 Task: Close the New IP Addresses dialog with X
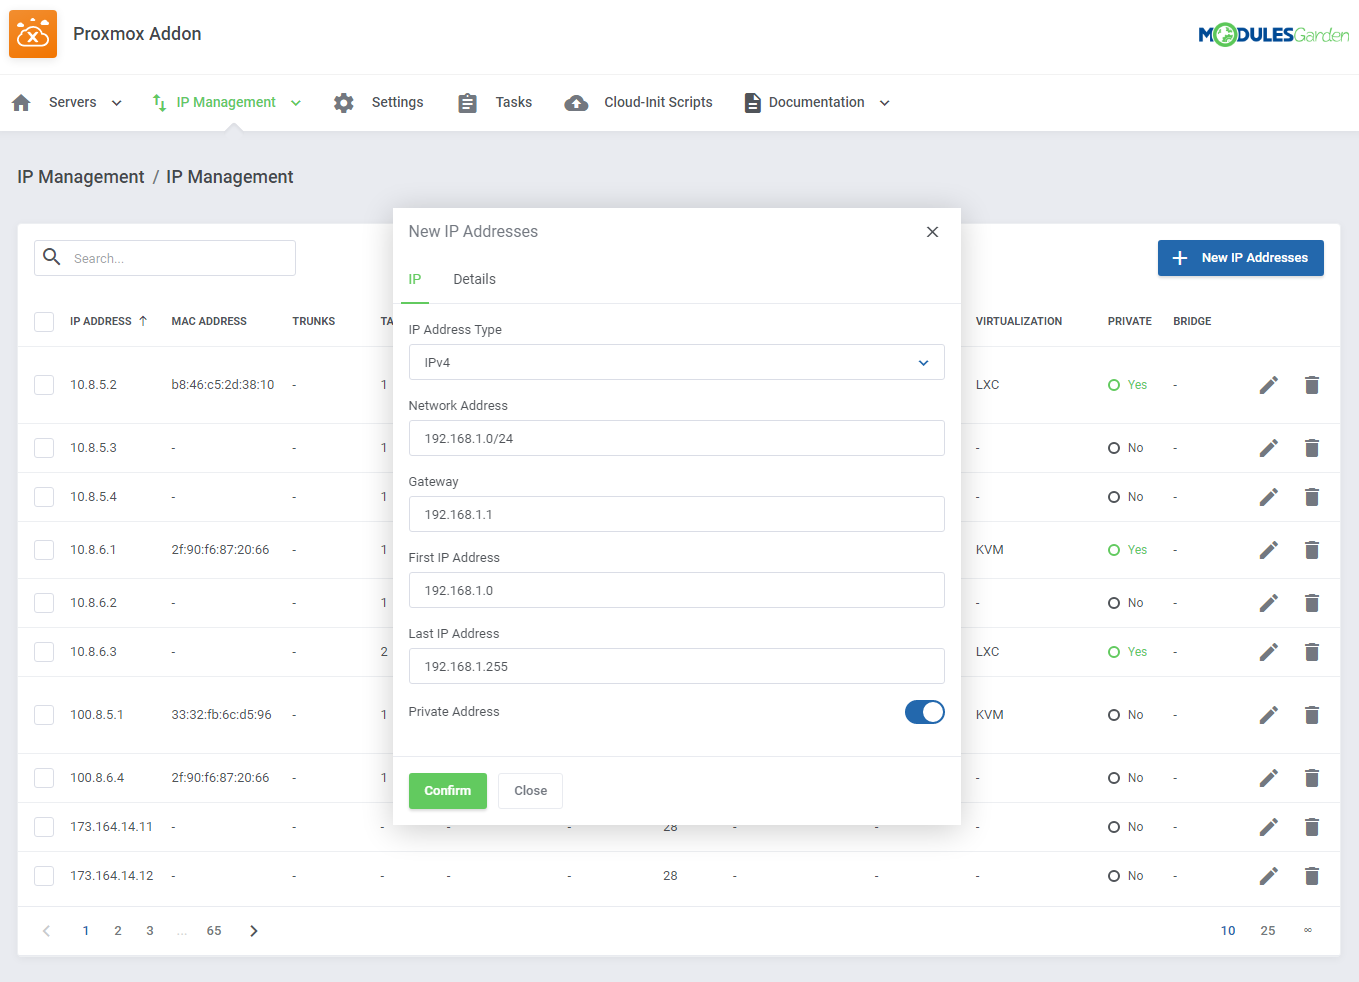pos(932,232)
